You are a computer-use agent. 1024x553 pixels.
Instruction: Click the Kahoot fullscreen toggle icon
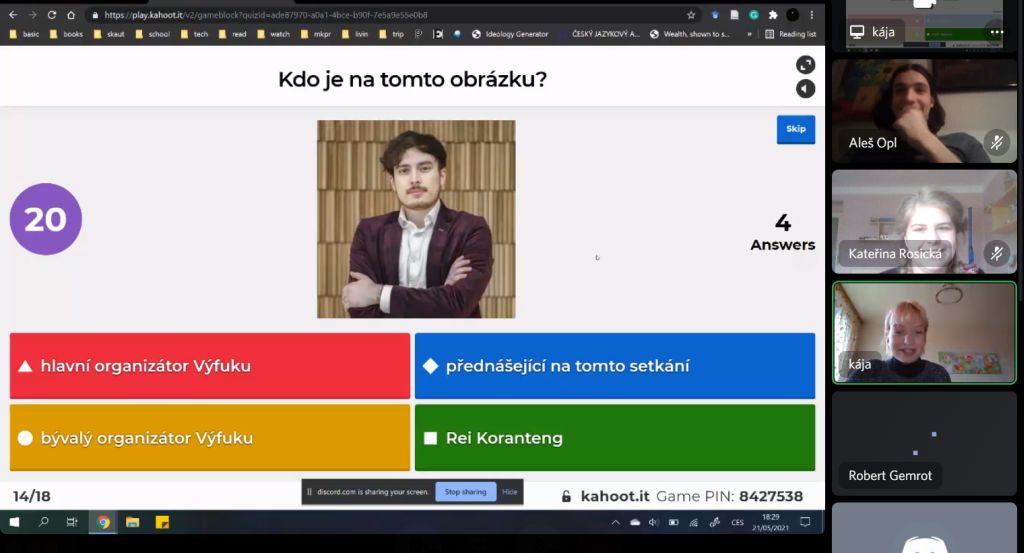[805, 65]
